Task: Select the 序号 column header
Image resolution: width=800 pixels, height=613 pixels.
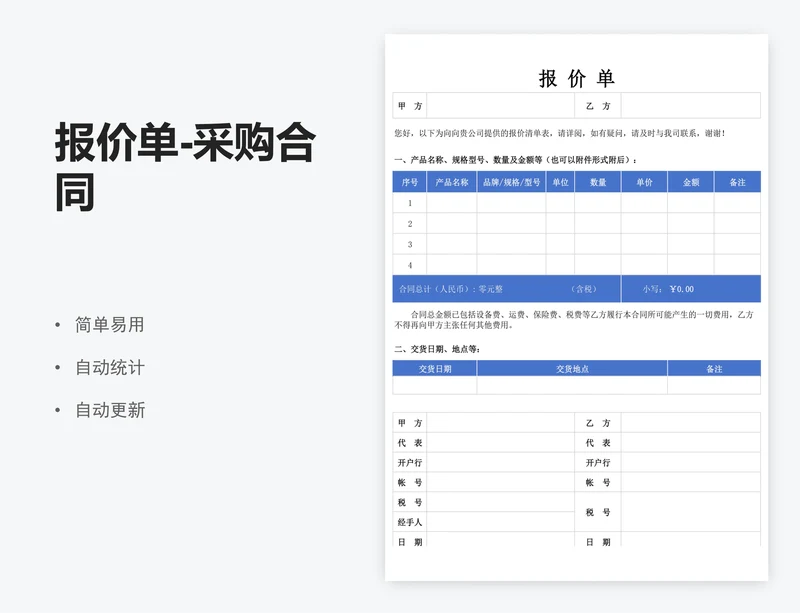Action: pyautogui.click(x=410, y=182)
